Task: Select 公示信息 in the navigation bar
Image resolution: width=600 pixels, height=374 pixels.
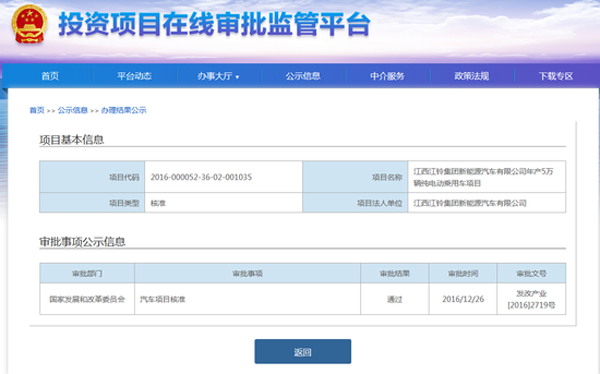Action: coord(303,76)
